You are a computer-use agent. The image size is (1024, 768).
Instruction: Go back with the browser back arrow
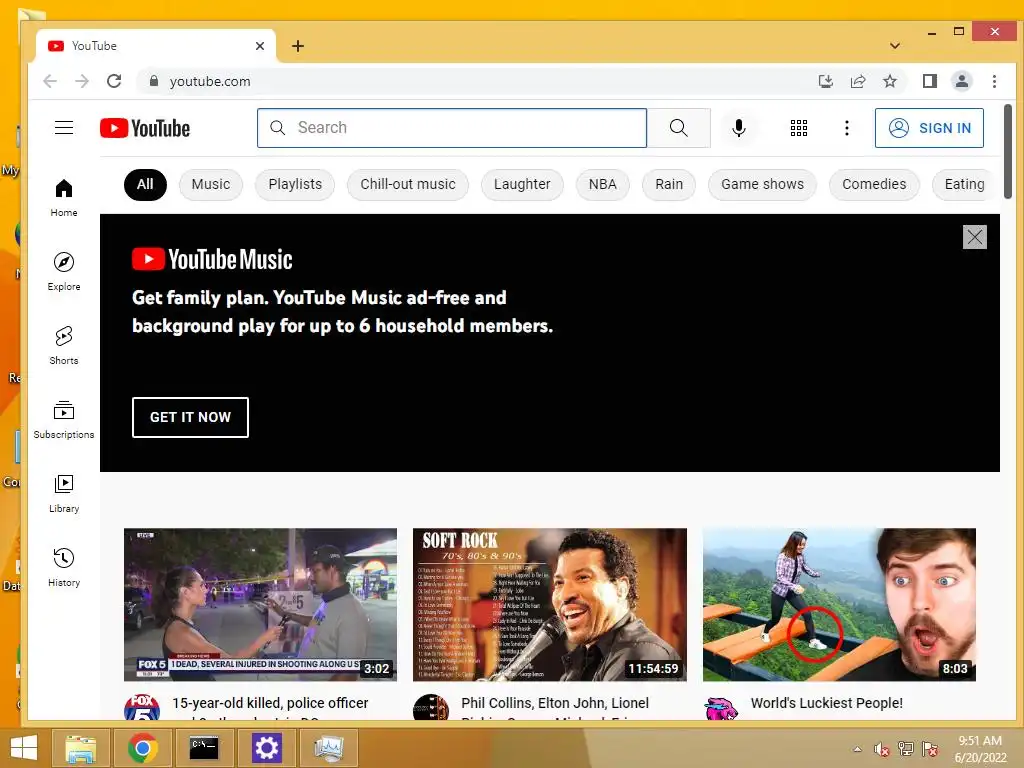pyautogui.click(x=50, y=81)
